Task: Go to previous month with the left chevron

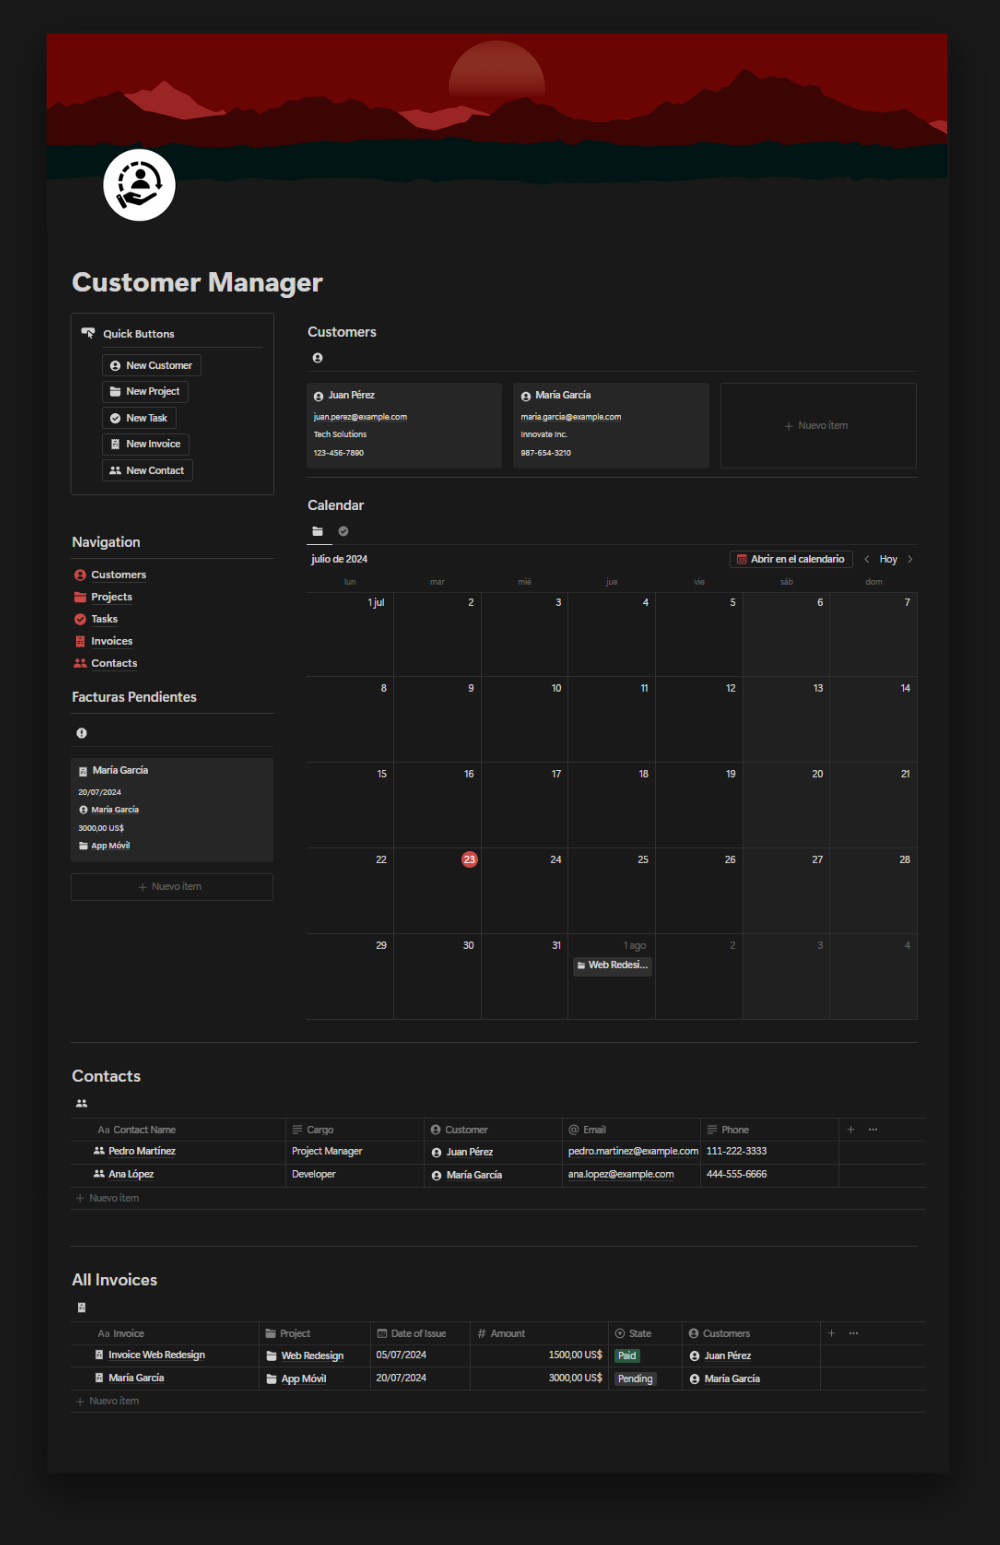Action: pos(866,559)
